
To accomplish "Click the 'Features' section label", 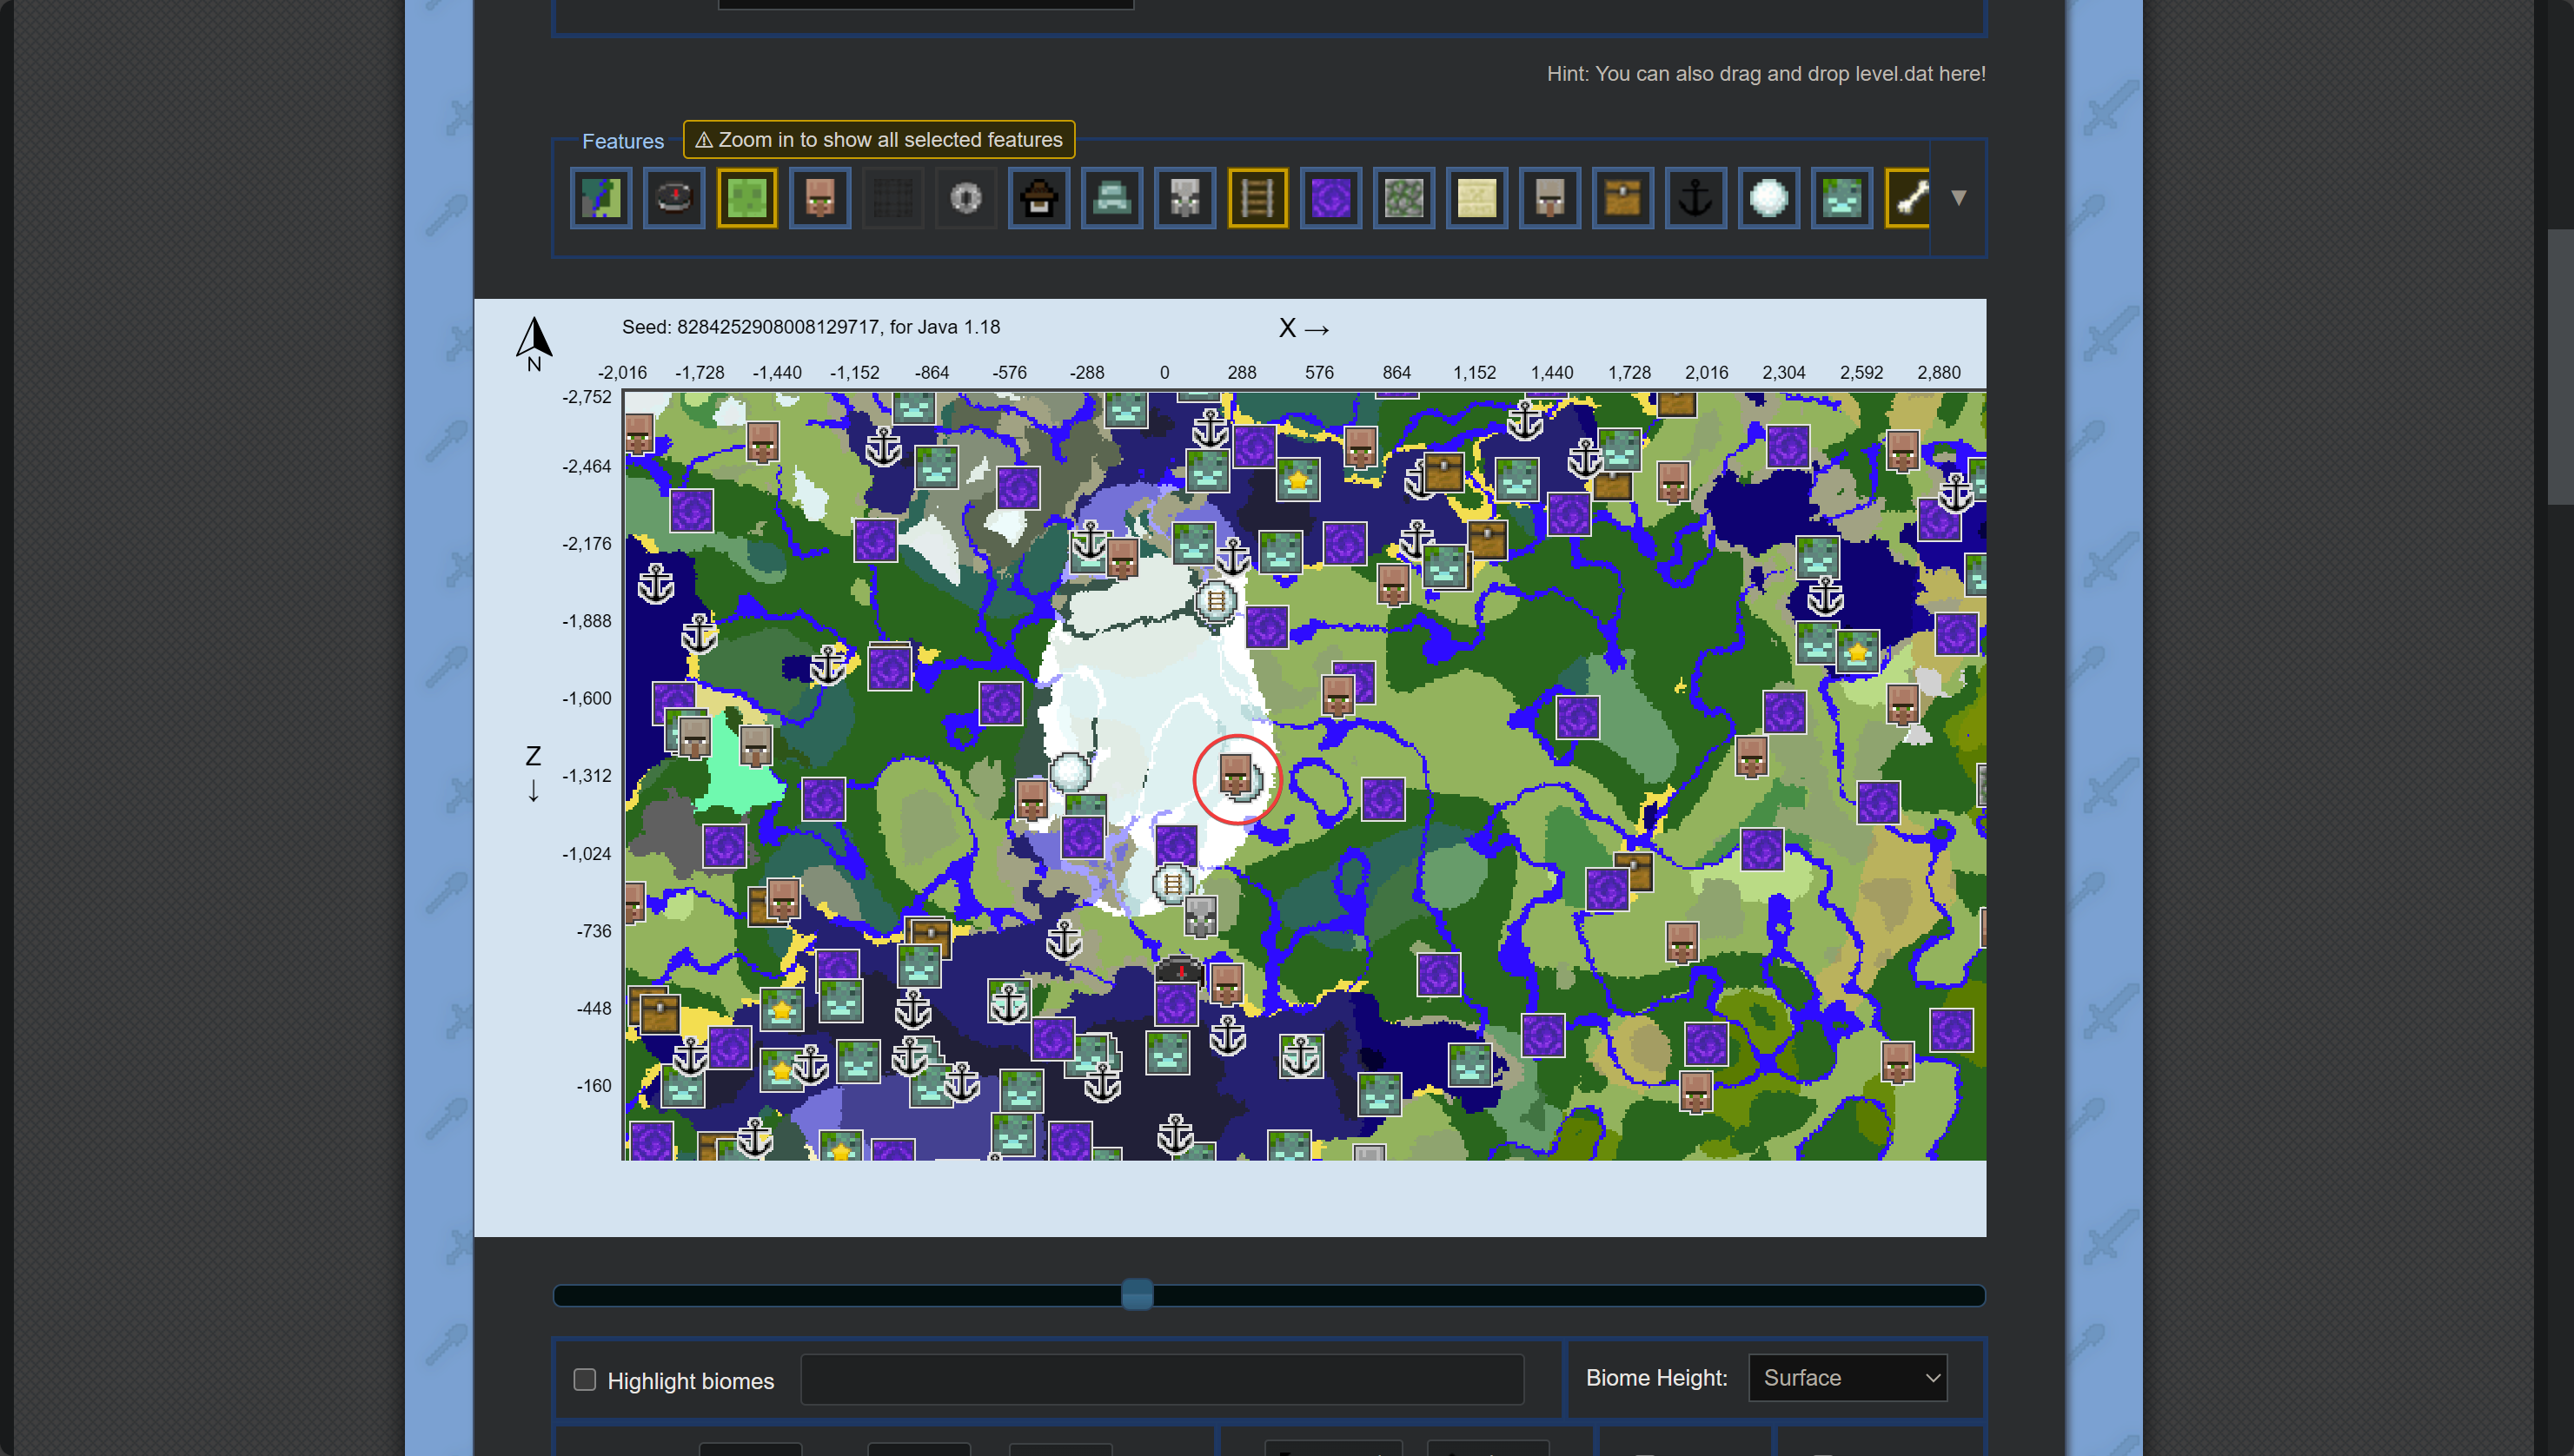I will click(x=623, y=141).
